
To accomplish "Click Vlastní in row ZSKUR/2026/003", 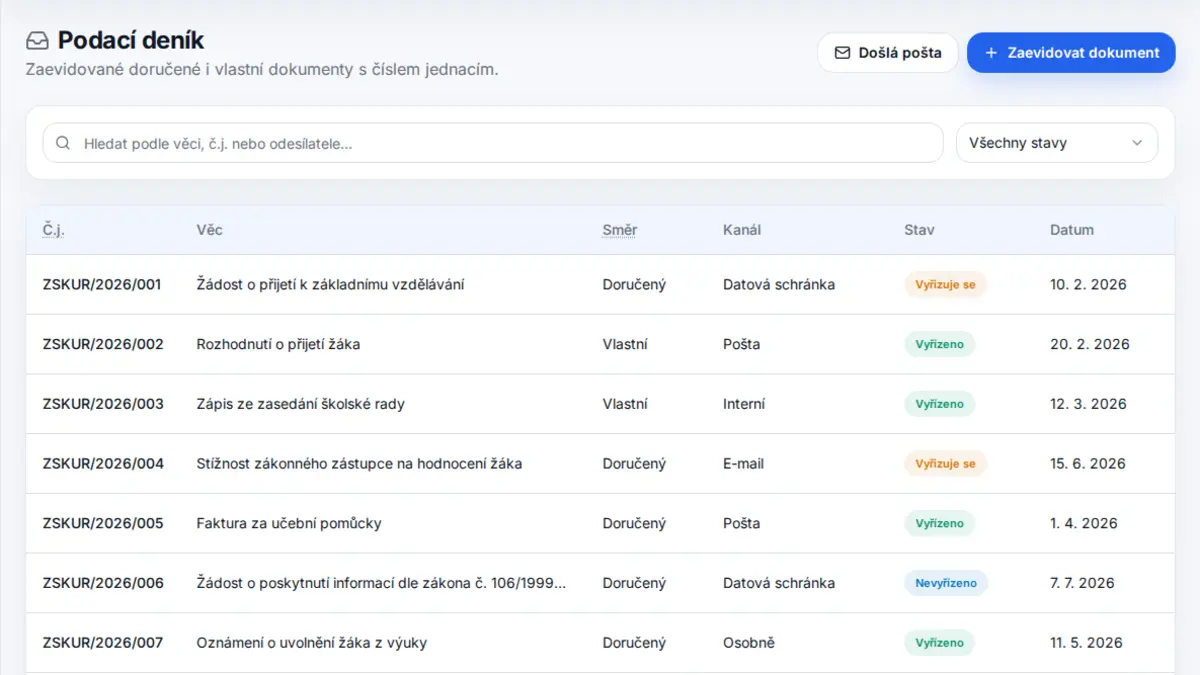I will [x=625, y=404].
